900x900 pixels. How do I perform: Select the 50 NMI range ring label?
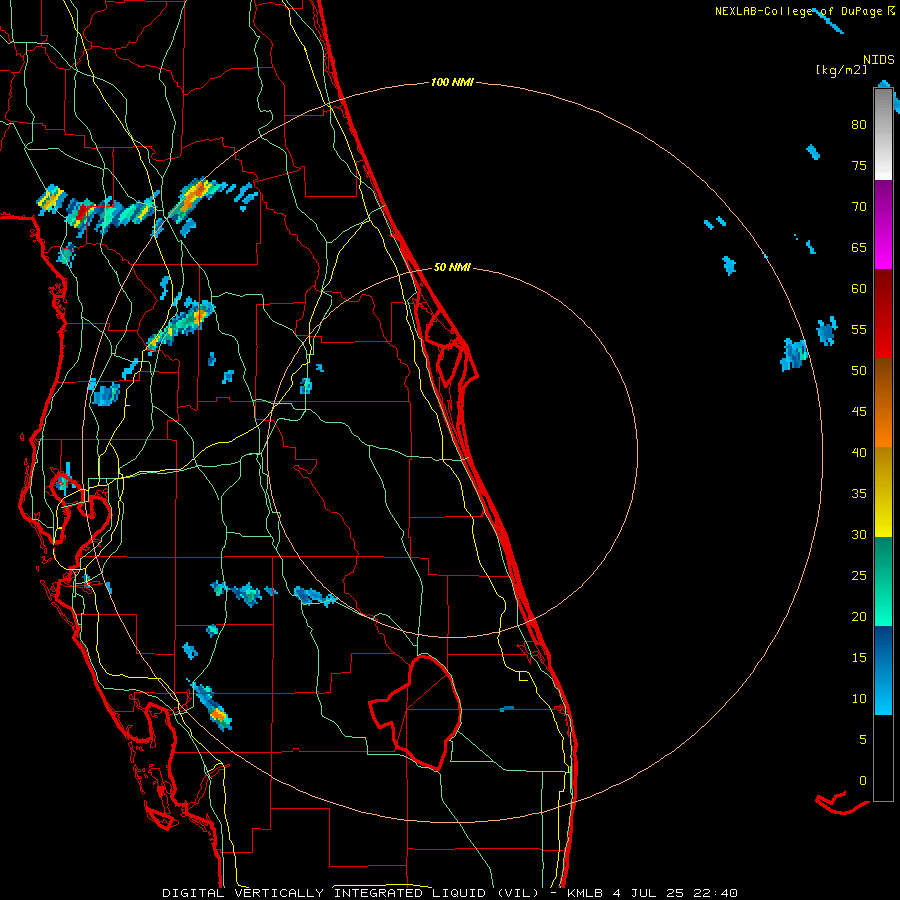[x=452, y=267]
